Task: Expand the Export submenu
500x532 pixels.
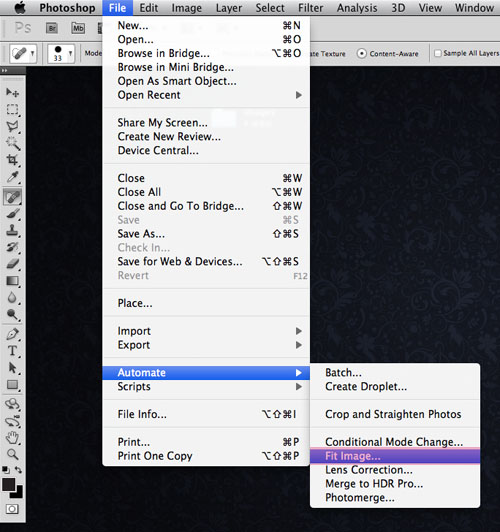Action: (206, 345)
